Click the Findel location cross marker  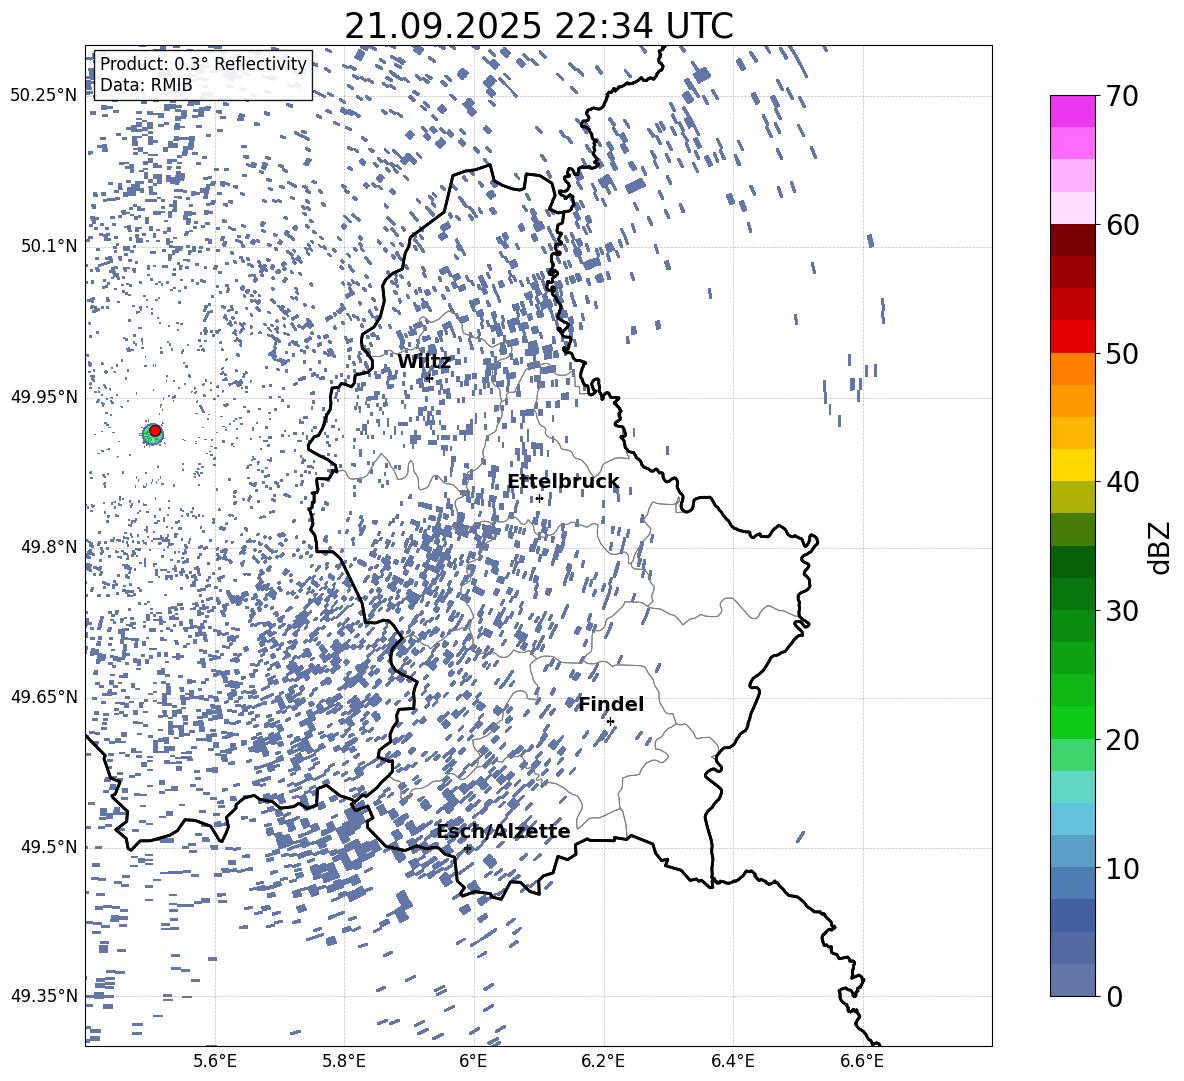coord(610,722)
